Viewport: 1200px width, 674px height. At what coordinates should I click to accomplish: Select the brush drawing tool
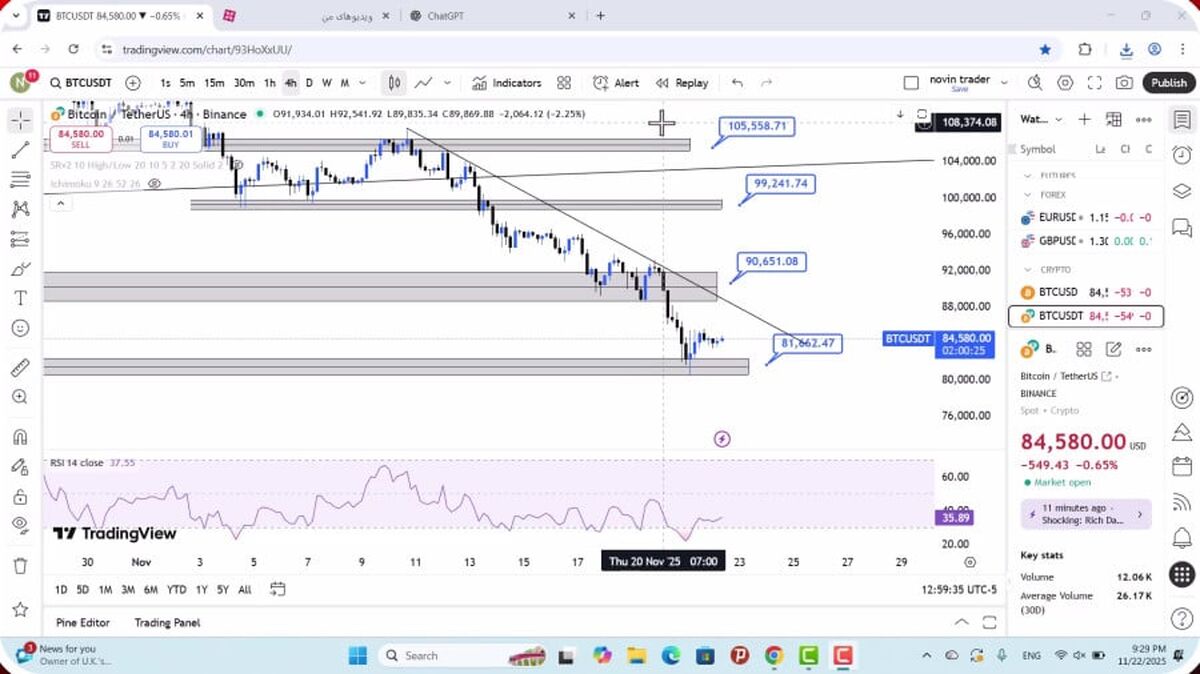[20, 268]
